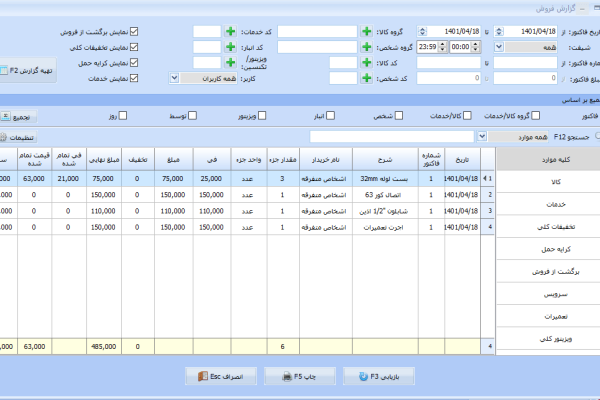600x400 pixels.
Task: Click the شرح column header
Action: point(385,160)
